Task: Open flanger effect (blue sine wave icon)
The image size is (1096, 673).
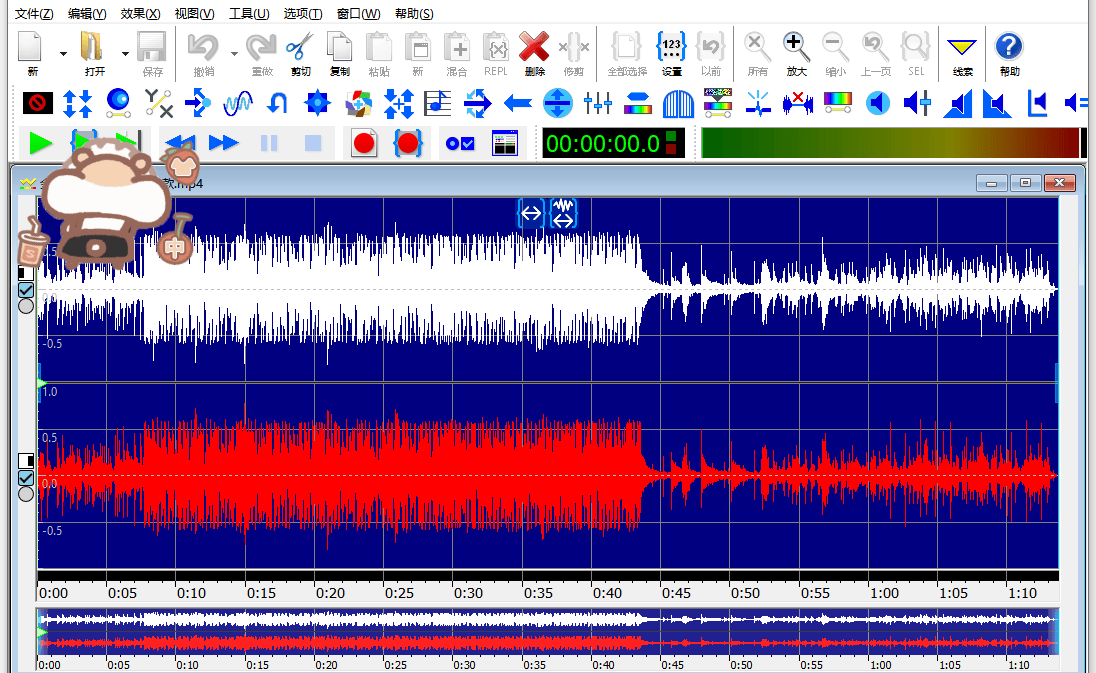Action: (238, 103)
